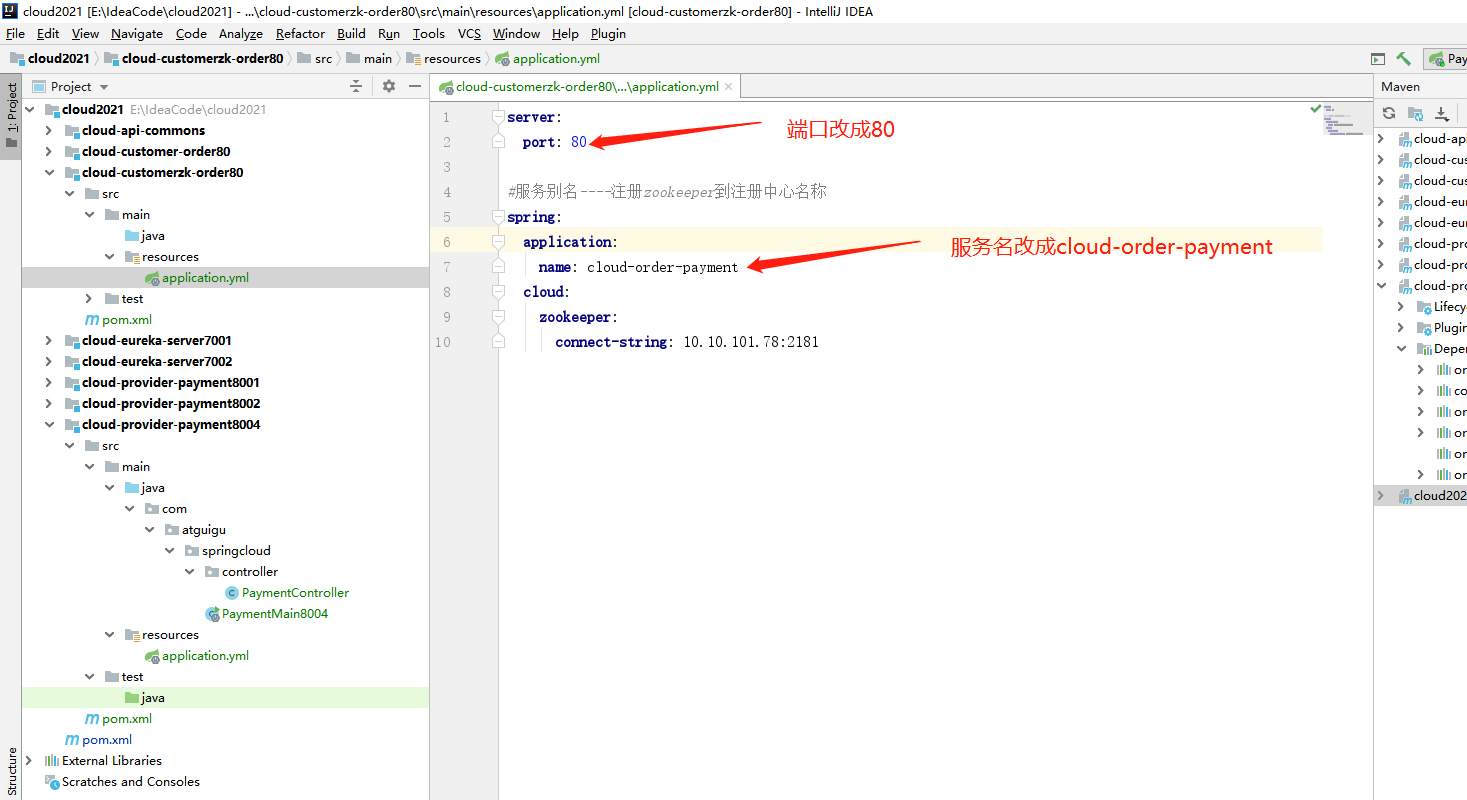Expand cloud-api-commons module in project tree
This screenshot has width=1467, height=800.
point(49,131)
